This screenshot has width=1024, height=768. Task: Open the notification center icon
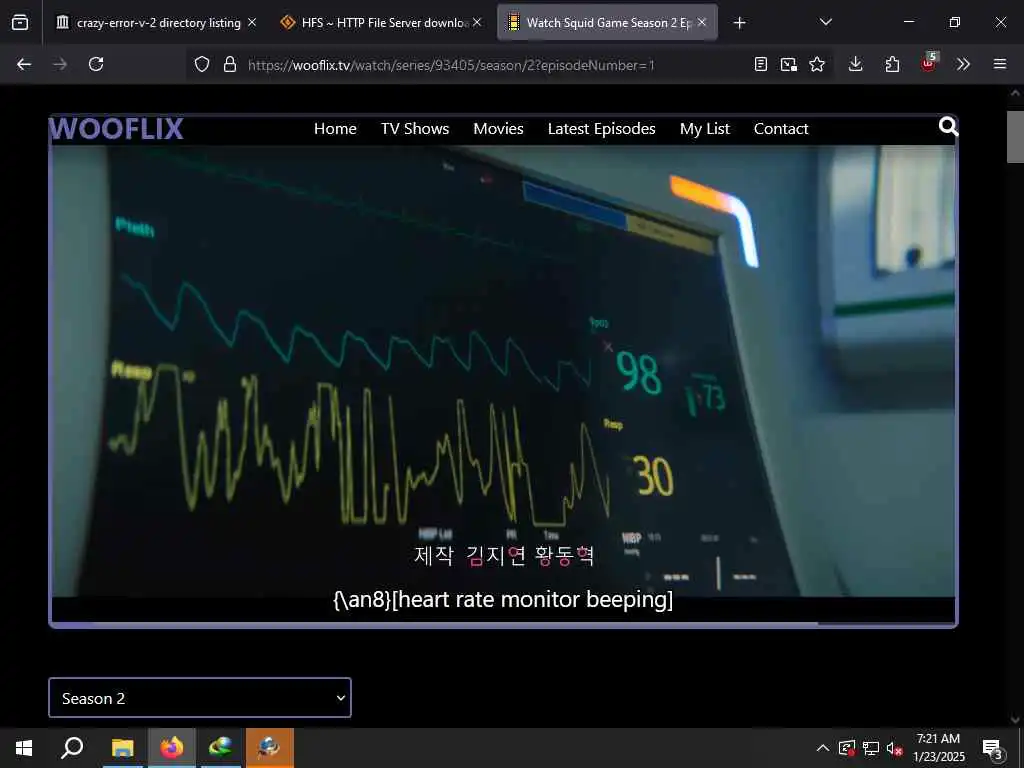coord(993,748)
